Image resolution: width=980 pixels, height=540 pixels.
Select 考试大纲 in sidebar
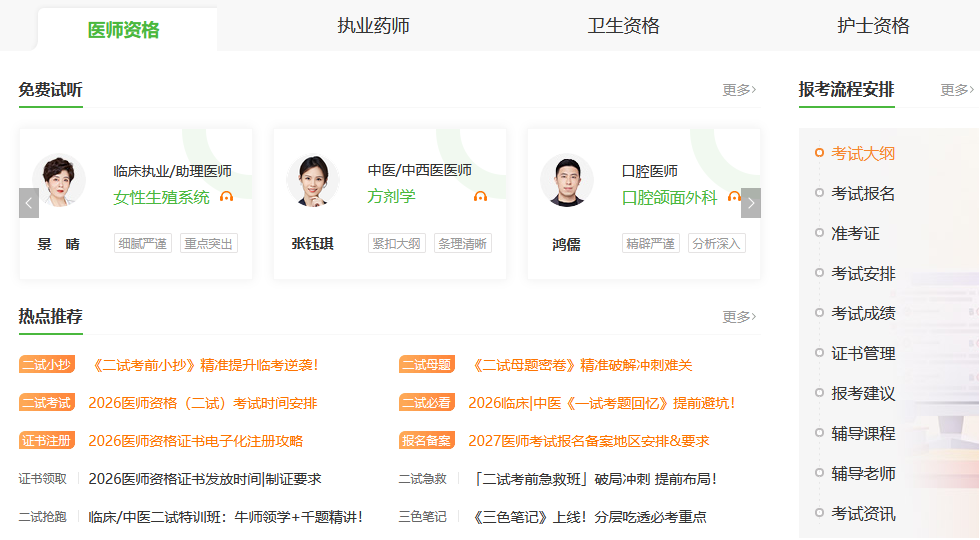tap(863, 153)
